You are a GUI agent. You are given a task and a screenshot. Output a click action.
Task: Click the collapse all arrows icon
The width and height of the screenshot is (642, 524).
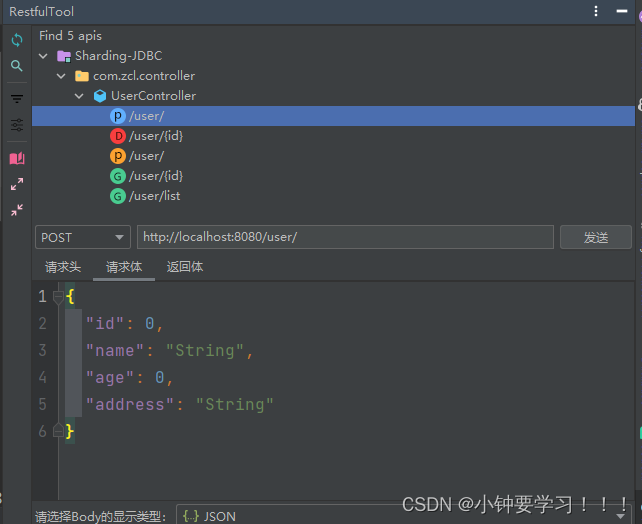(x=17, y=210)
